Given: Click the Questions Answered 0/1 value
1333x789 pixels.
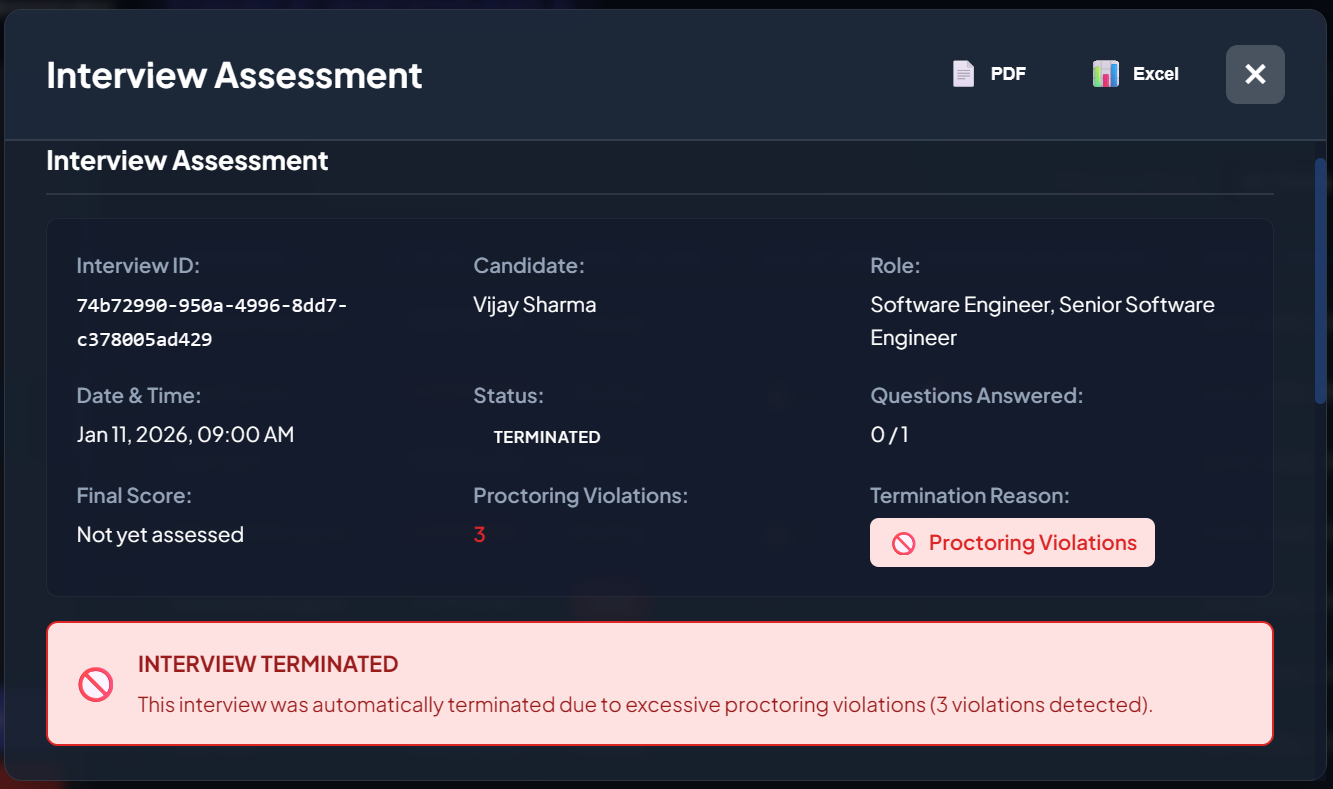Looking at the screenshot, I should 889,434.
